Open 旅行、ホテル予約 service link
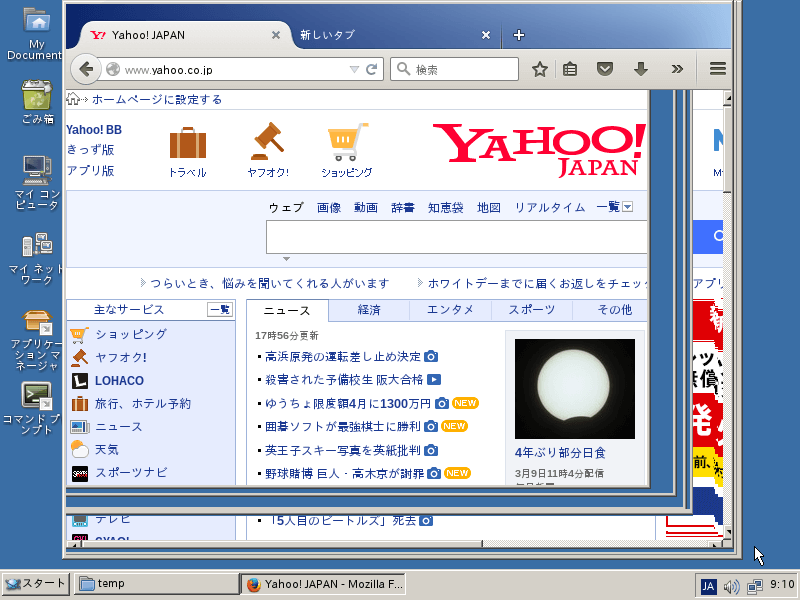This screenshot has width=800, height=600. tap(143, 404)
